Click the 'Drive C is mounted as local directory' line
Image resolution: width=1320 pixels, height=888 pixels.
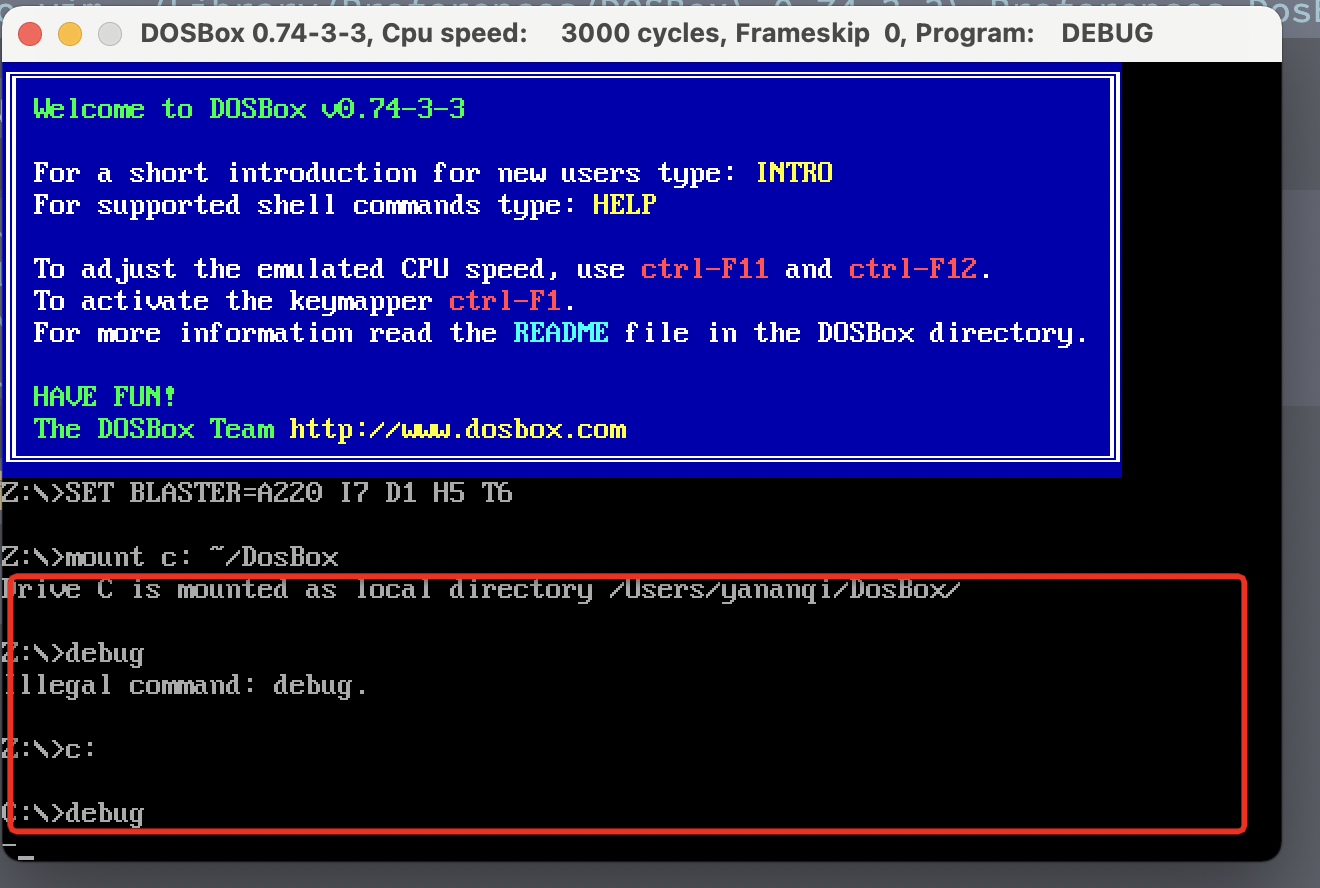[x=481, y=588]
